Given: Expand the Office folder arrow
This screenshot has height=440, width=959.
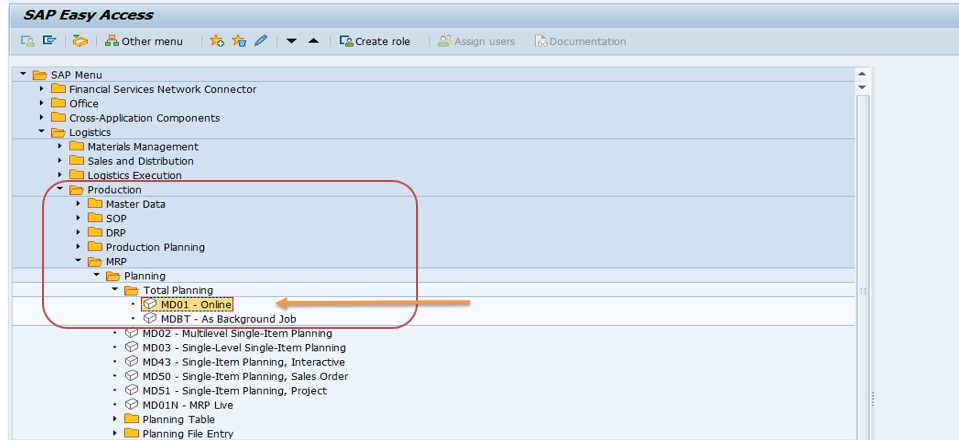Looking at the screenshot, I should click(x=42, y=103).
